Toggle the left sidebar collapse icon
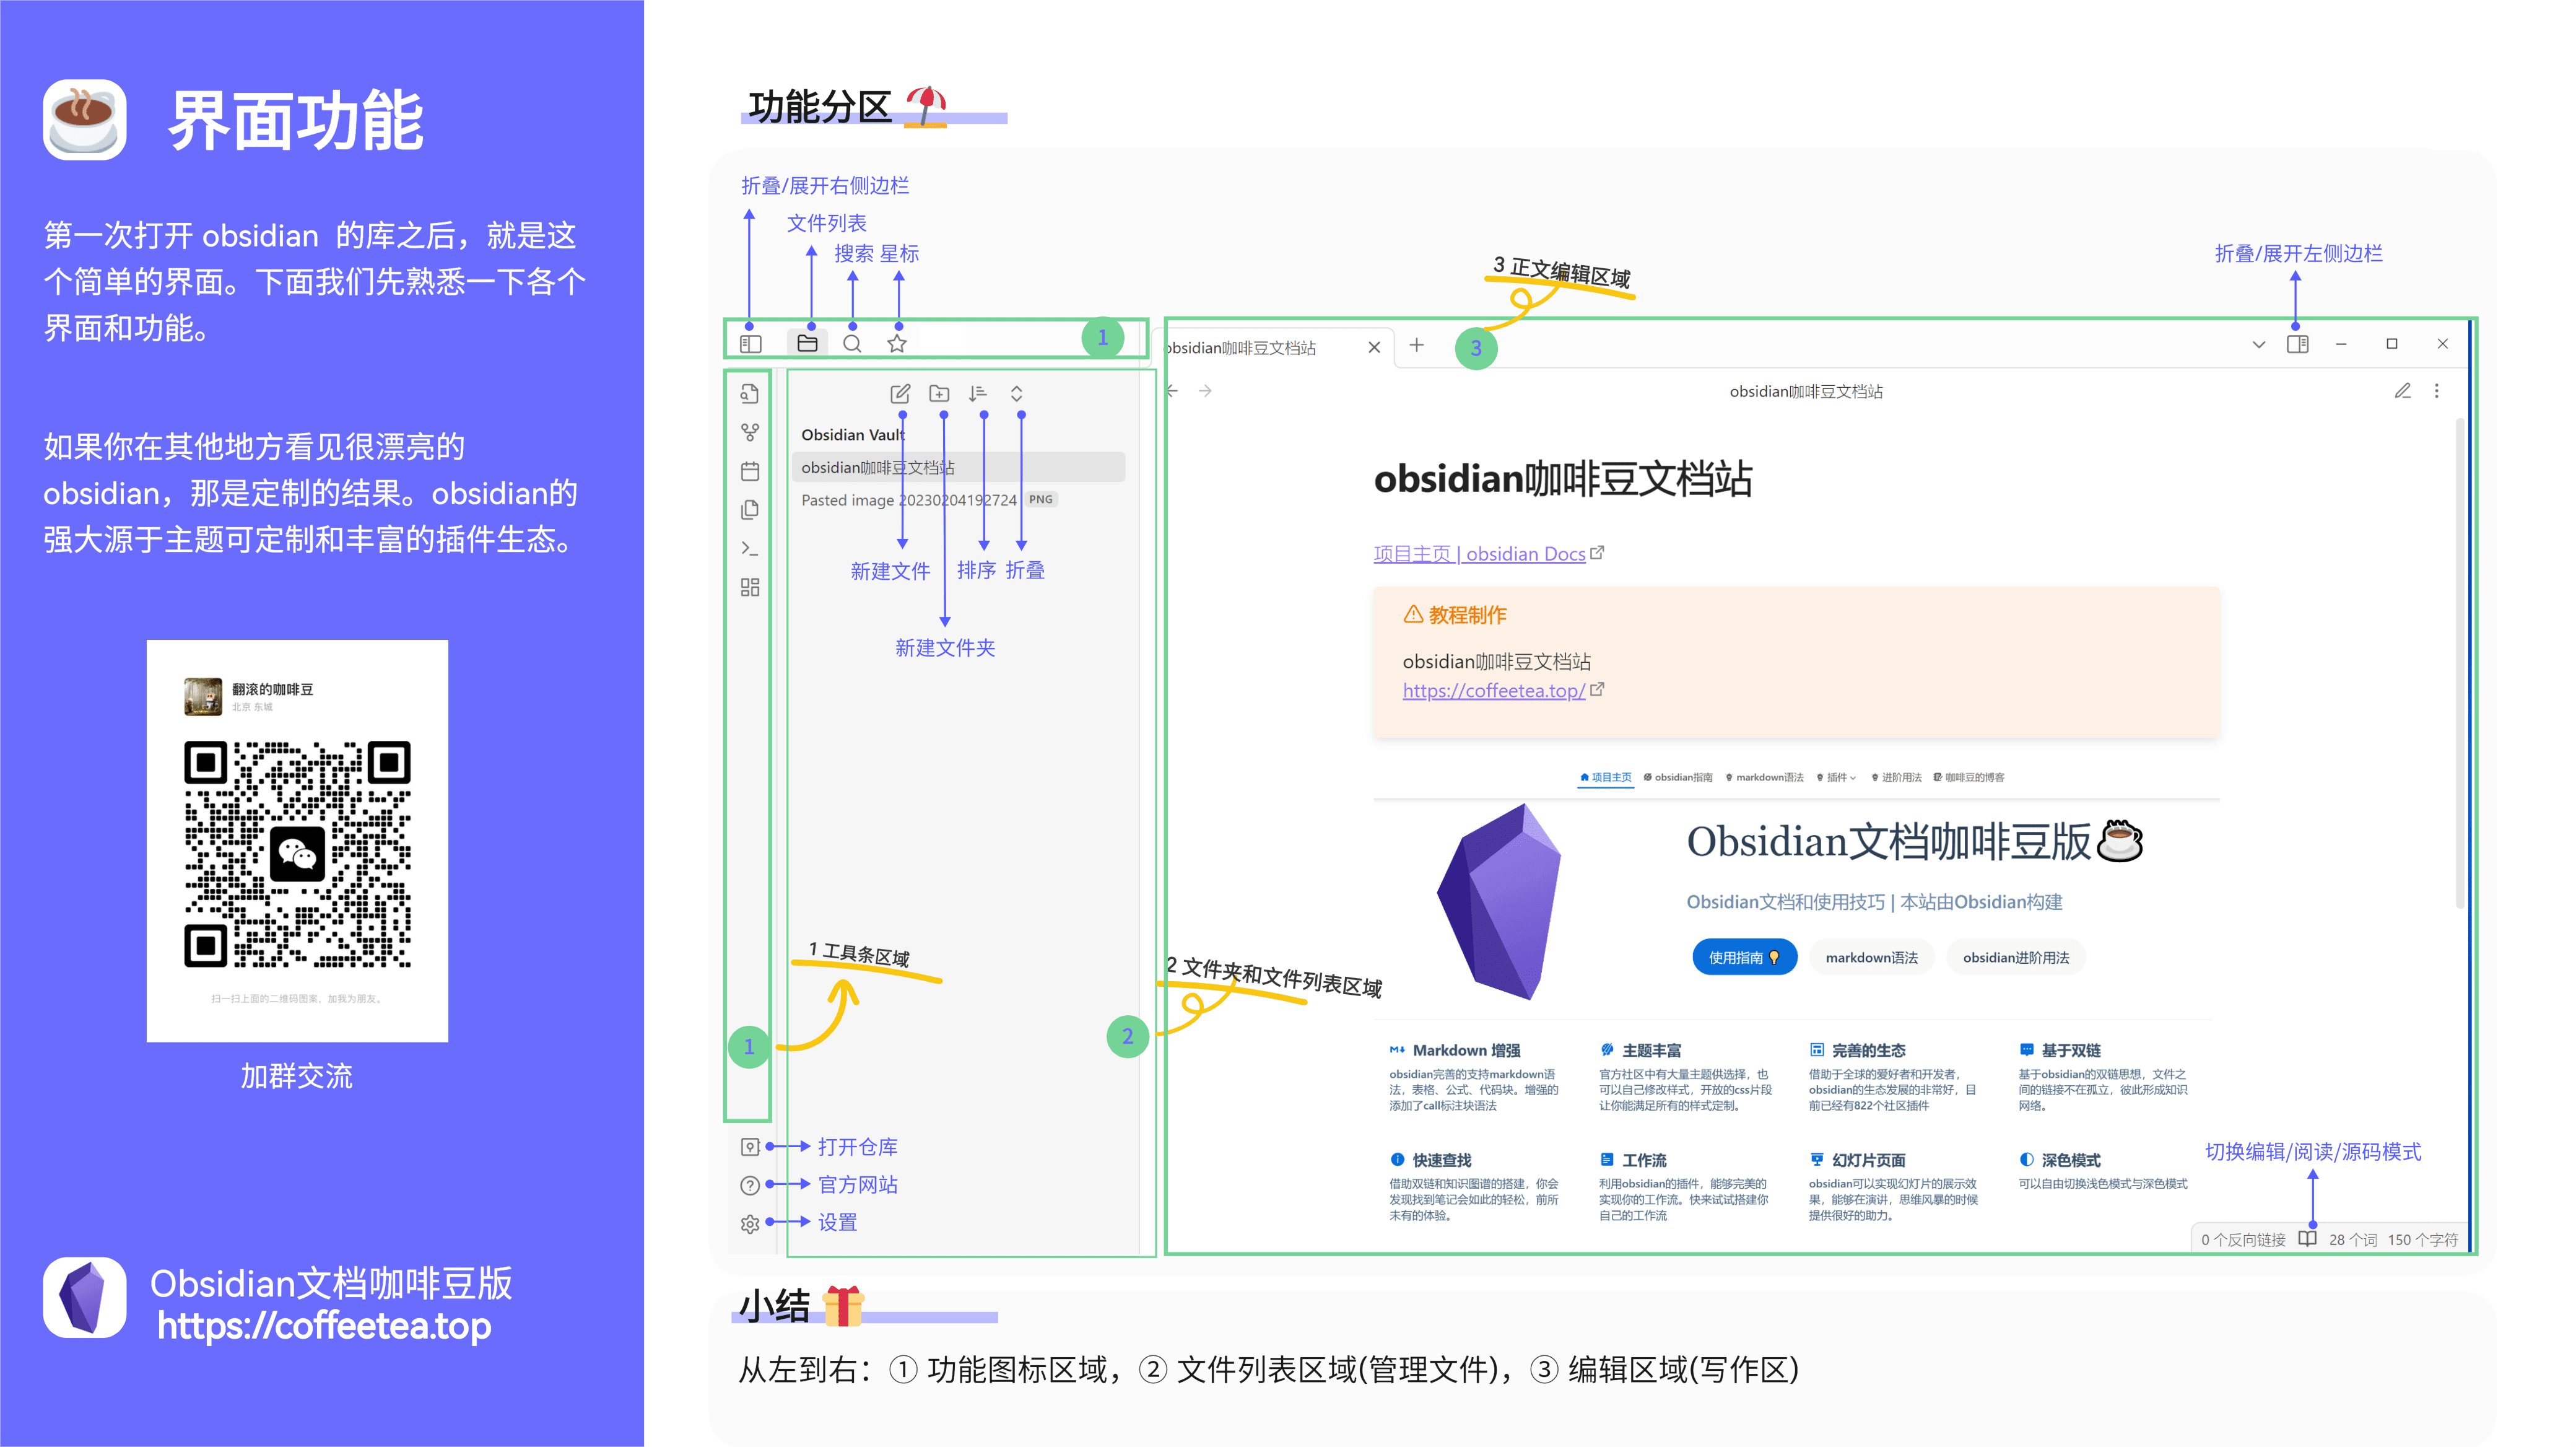The image size is (2576, 1447). point(750,344)
